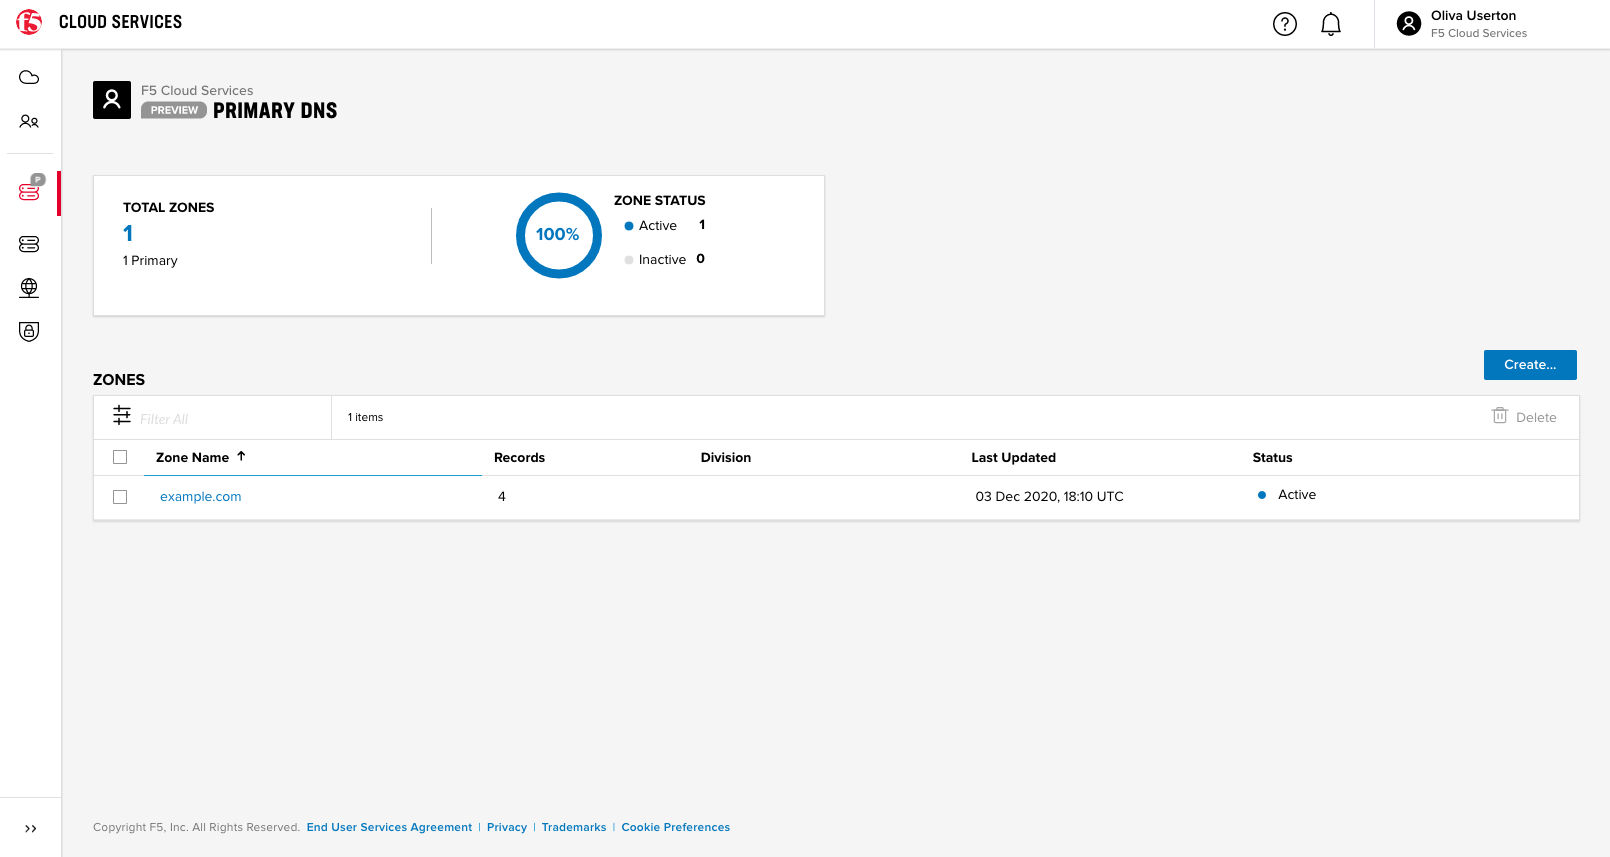The image size is (1610, 857).
Task: Open the example.com zone link
Action: pos(200,497)
